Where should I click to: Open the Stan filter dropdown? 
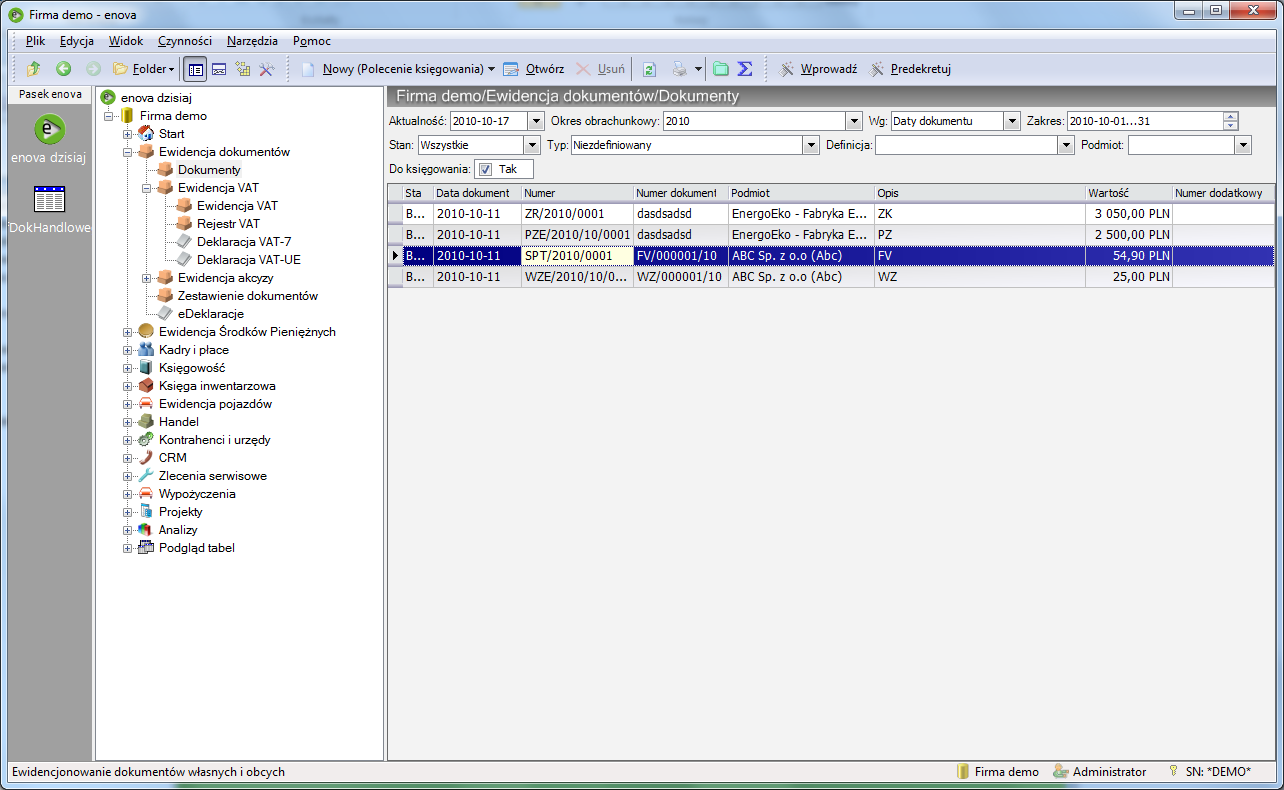533,144
